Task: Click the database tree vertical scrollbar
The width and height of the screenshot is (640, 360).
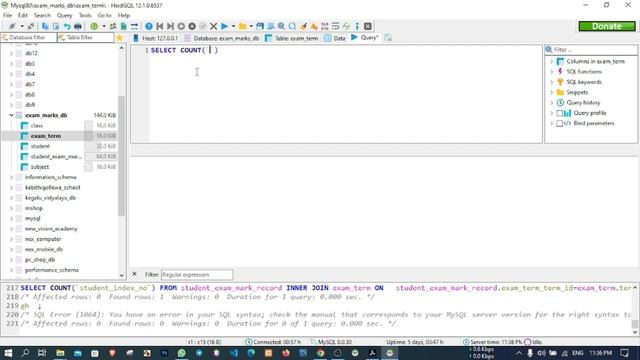Action: (x=121, y=155)
